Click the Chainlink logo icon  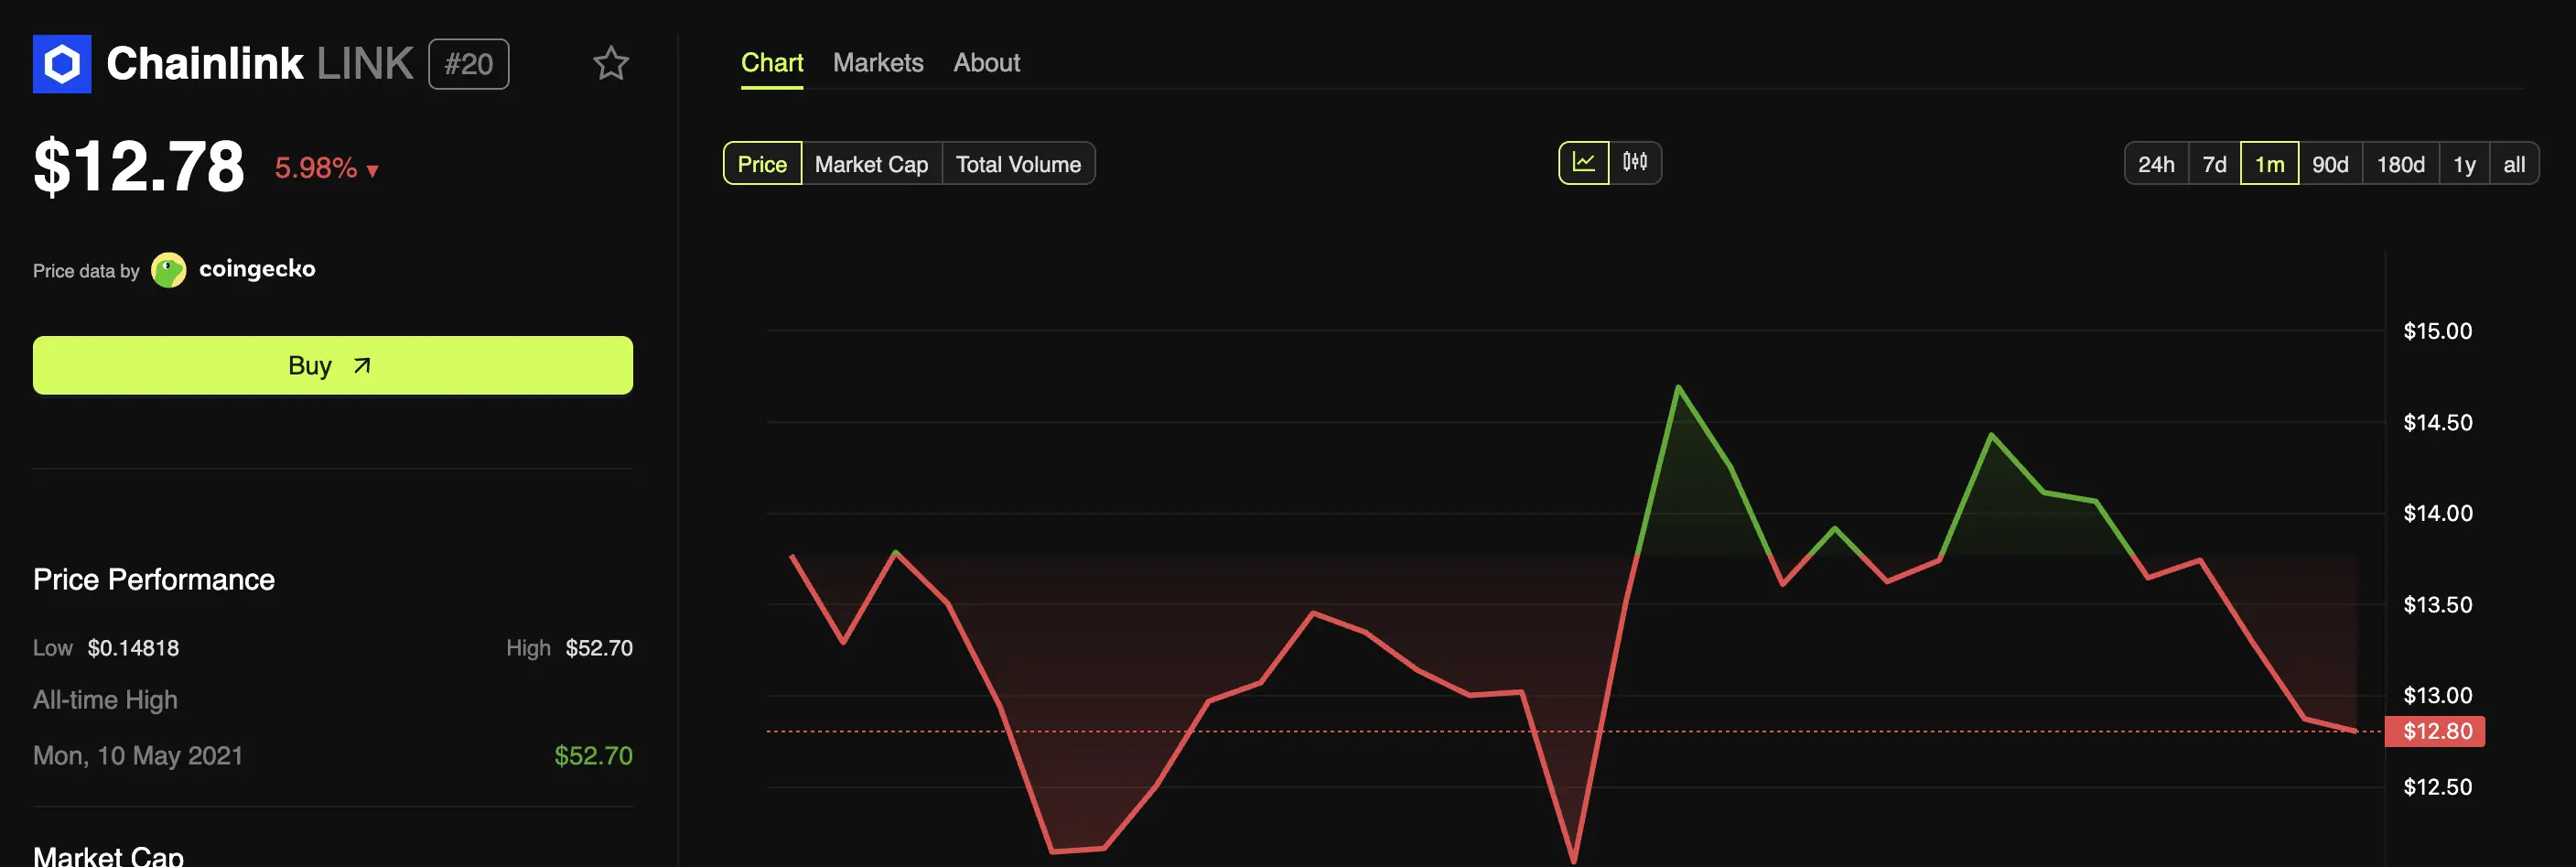click(x=61, y=63)
